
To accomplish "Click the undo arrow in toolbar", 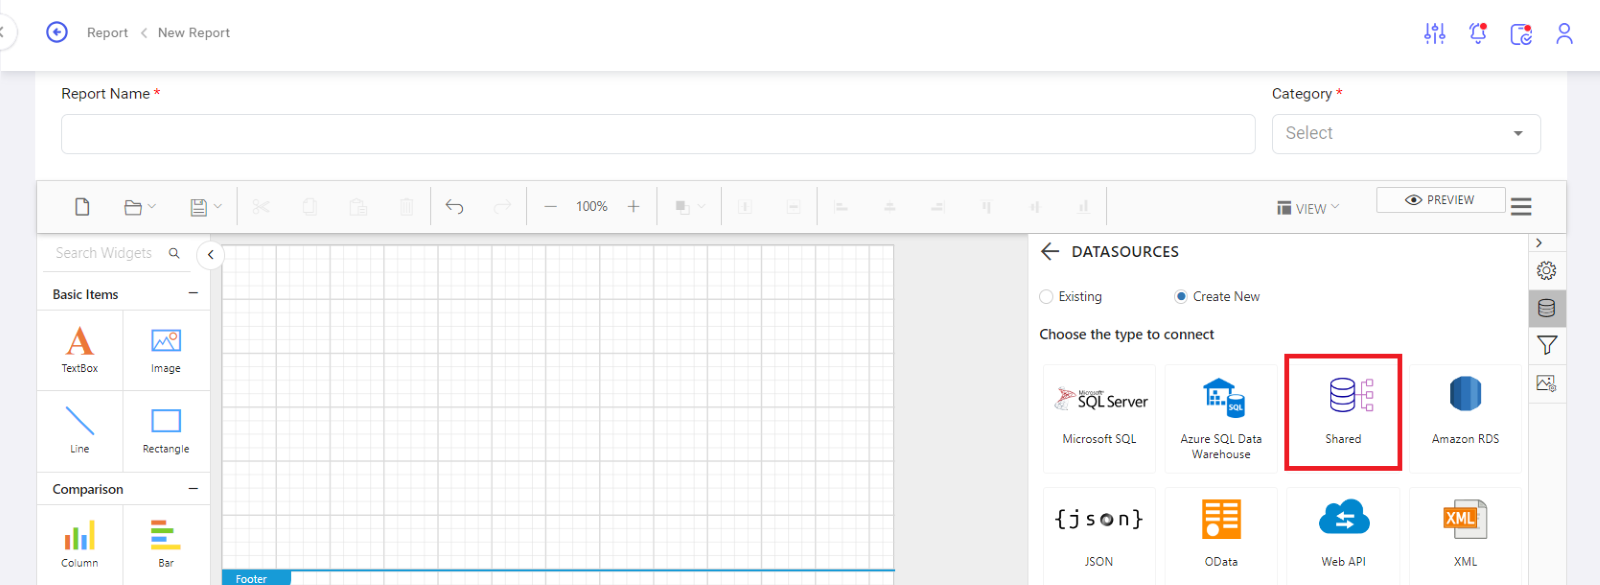I will coord(454,207).
